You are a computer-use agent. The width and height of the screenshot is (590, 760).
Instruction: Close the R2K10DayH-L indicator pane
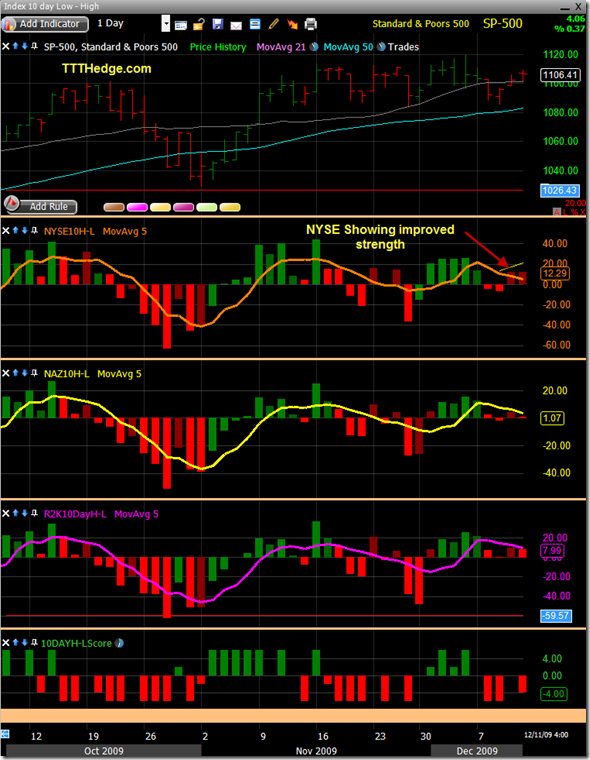(6, 513)
